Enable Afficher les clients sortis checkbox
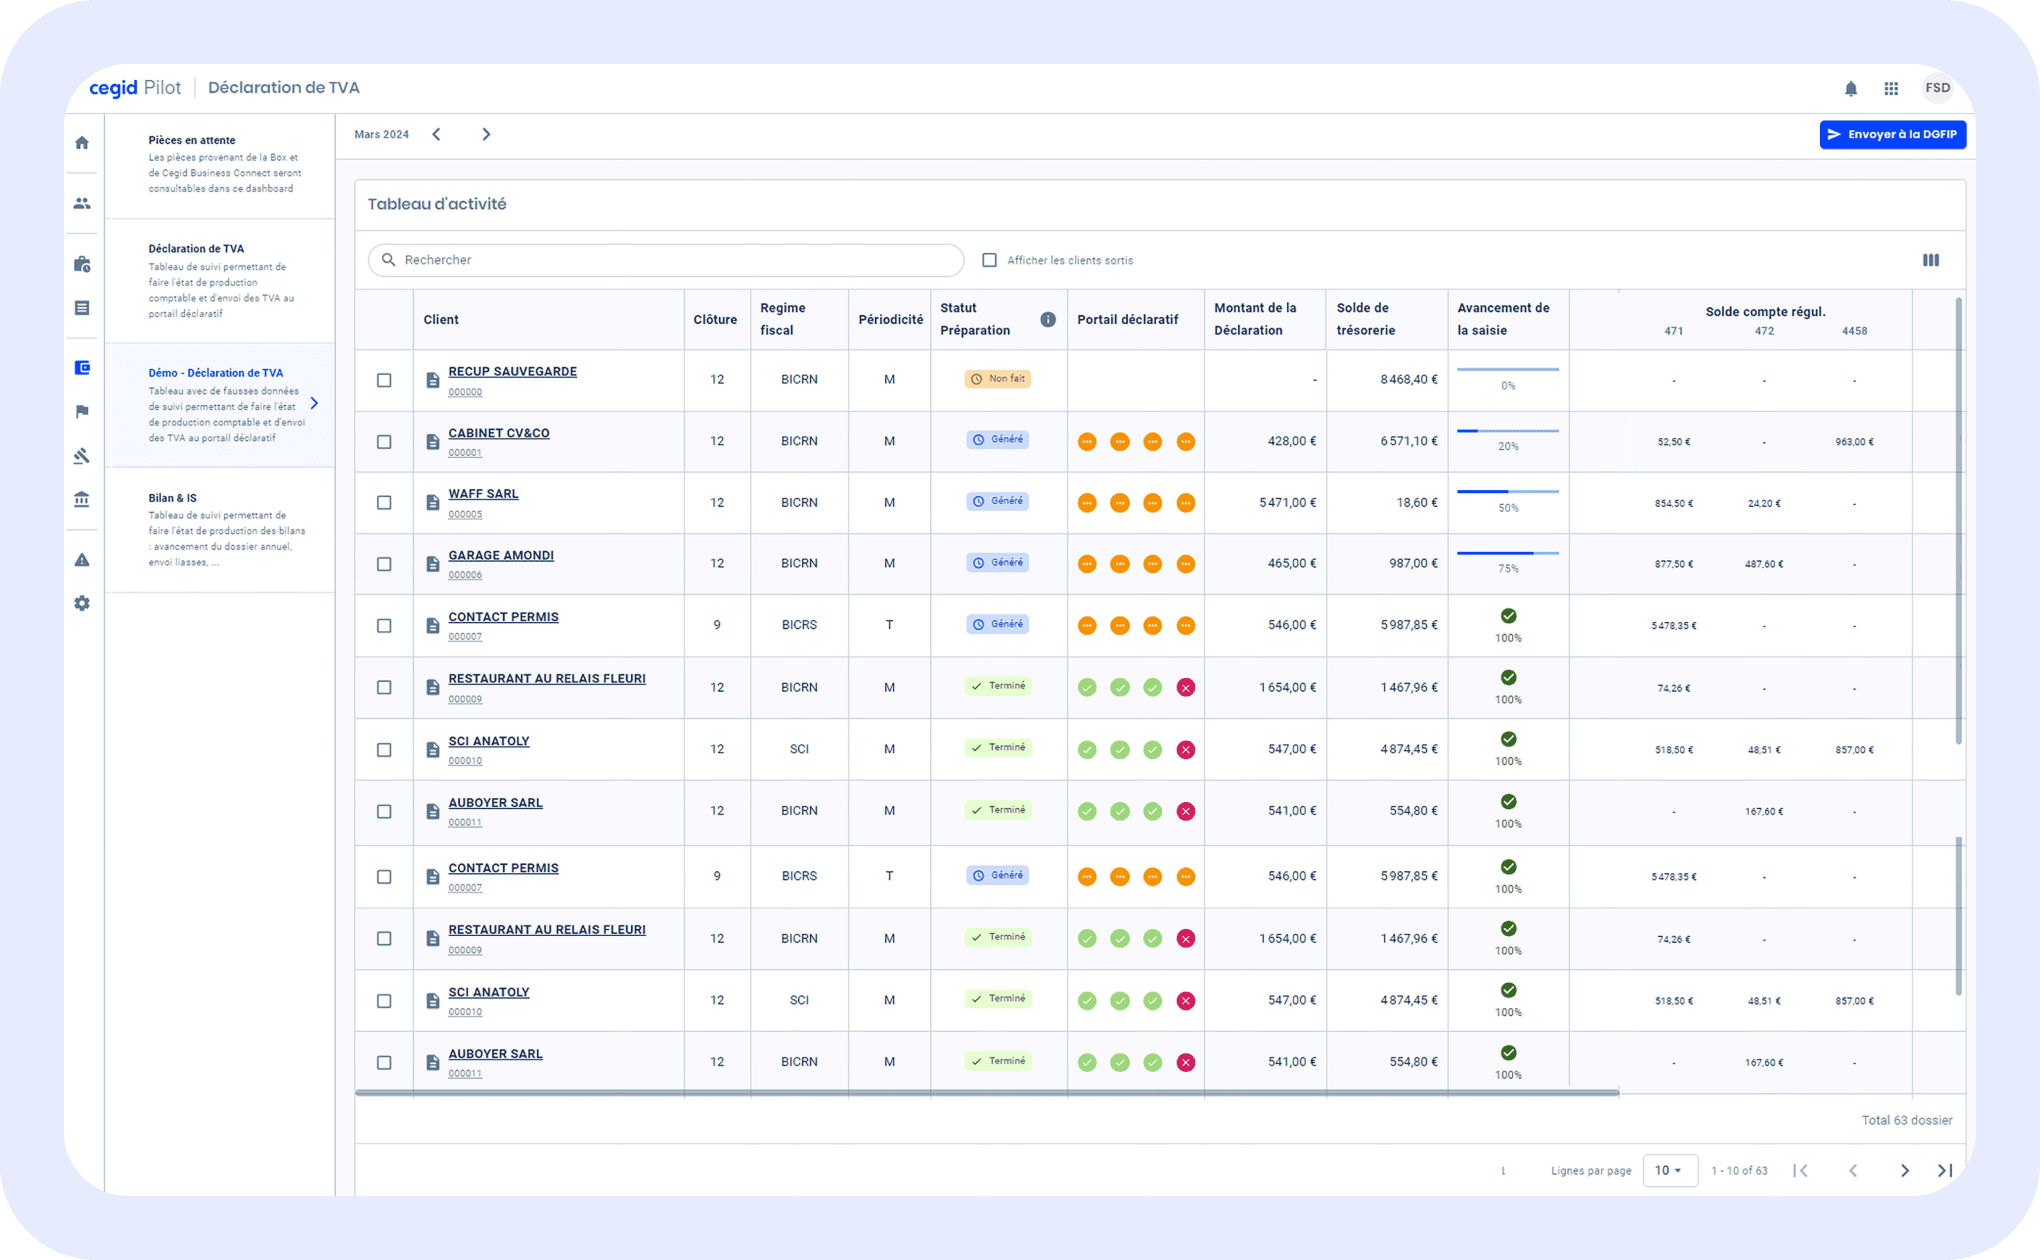Image resolution: width=2040 pixels, height=1260 pixels. pyautogui.click(x=989, y=260)
